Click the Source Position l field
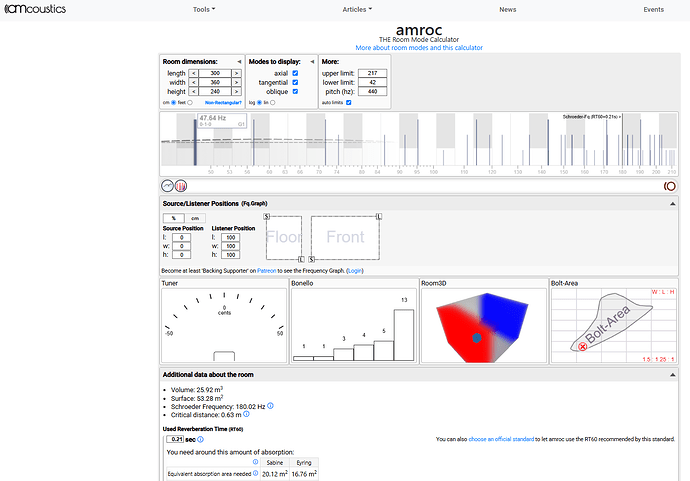The width and height of the screenshot is (690, 481). pyautogui.click(x=181, y=237)
